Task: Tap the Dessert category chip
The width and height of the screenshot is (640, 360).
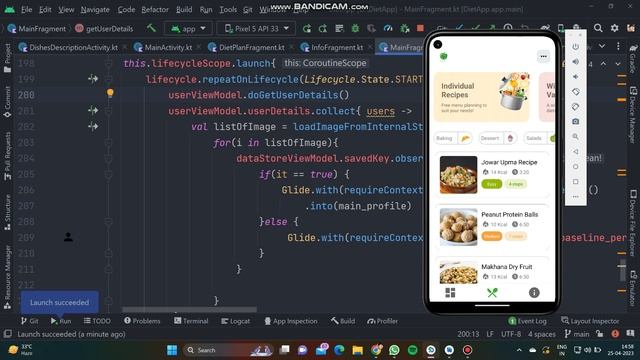Action: pyautogui.click(x=498, y=138)
